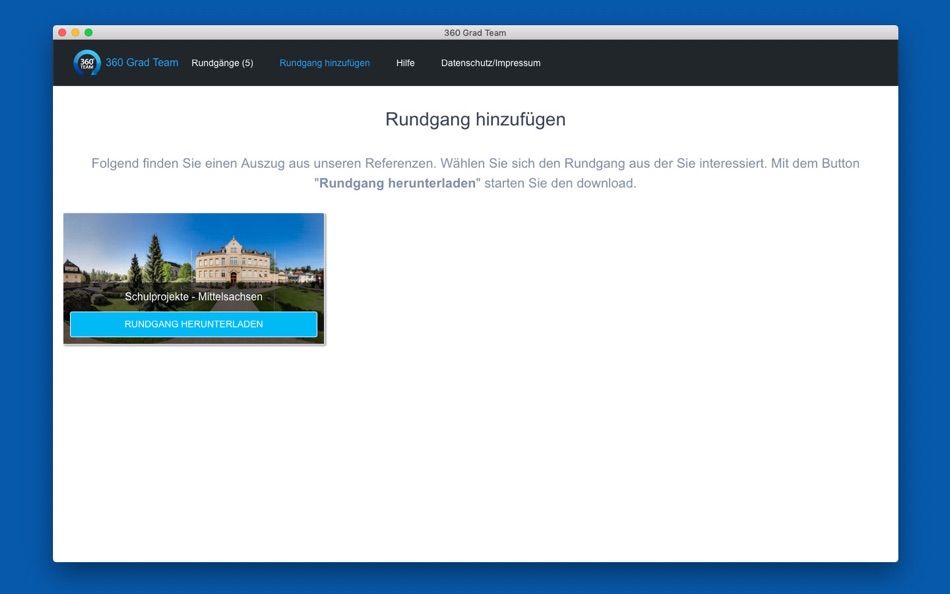950x594 pixels.
Task: Open the 360 Grad Team brand link
Action: [142, 62]
